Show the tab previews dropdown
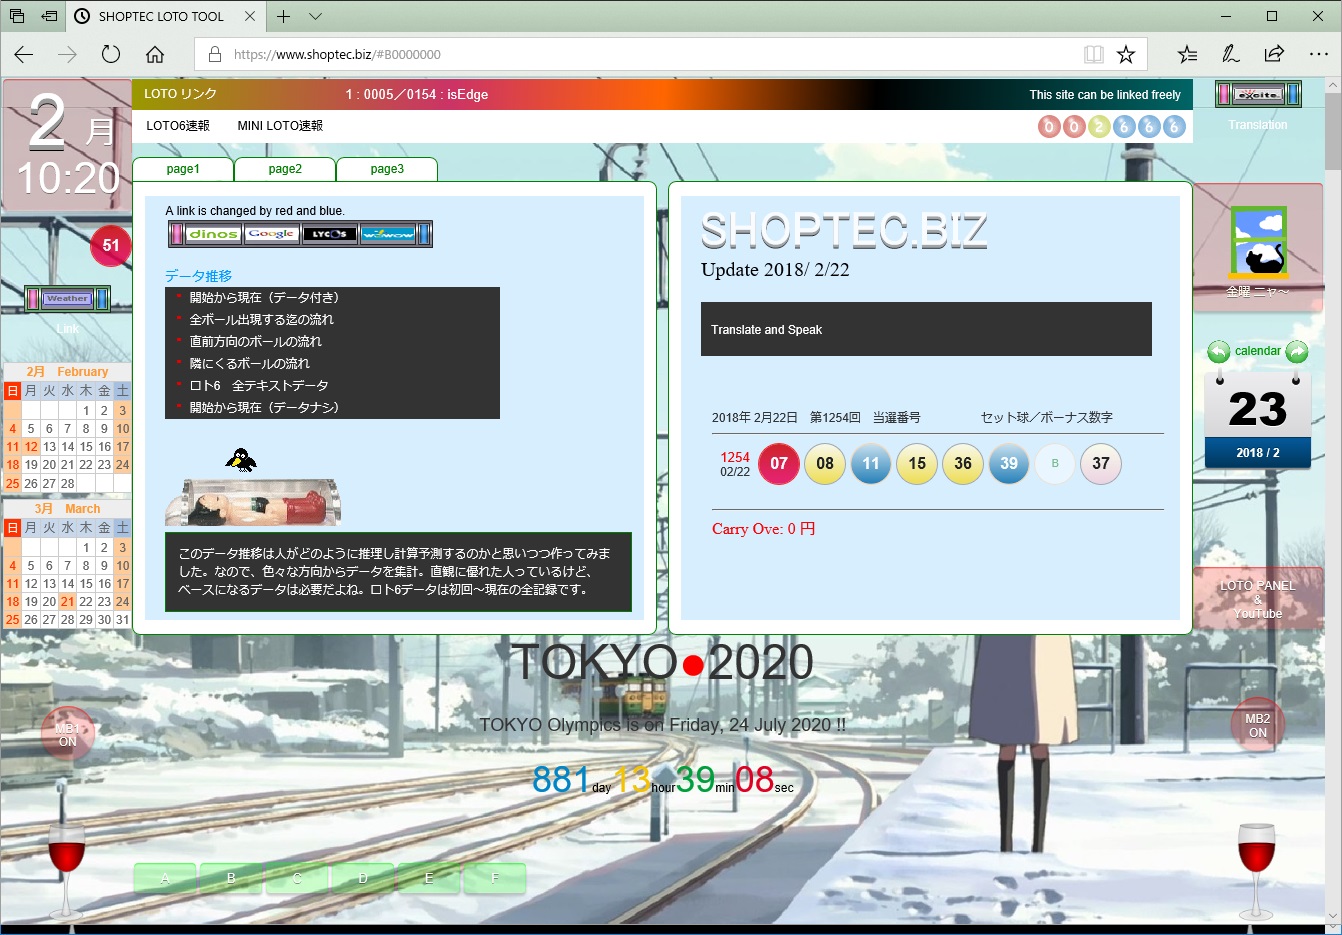 (315, 16)
